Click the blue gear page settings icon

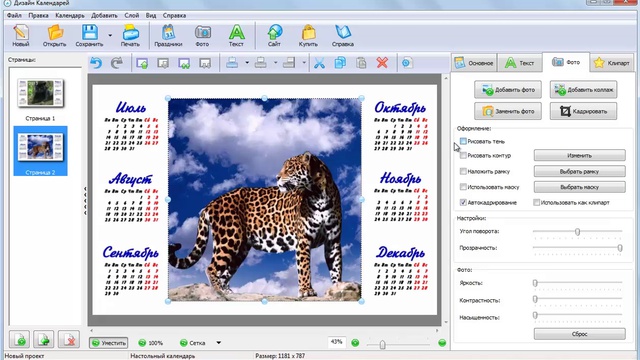407,63
